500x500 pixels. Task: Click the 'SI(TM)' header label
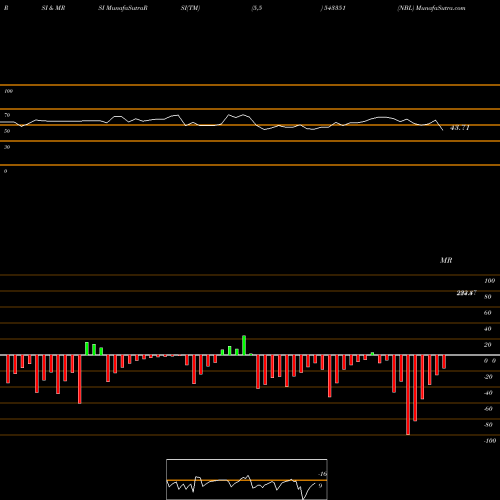pos(190,8)
